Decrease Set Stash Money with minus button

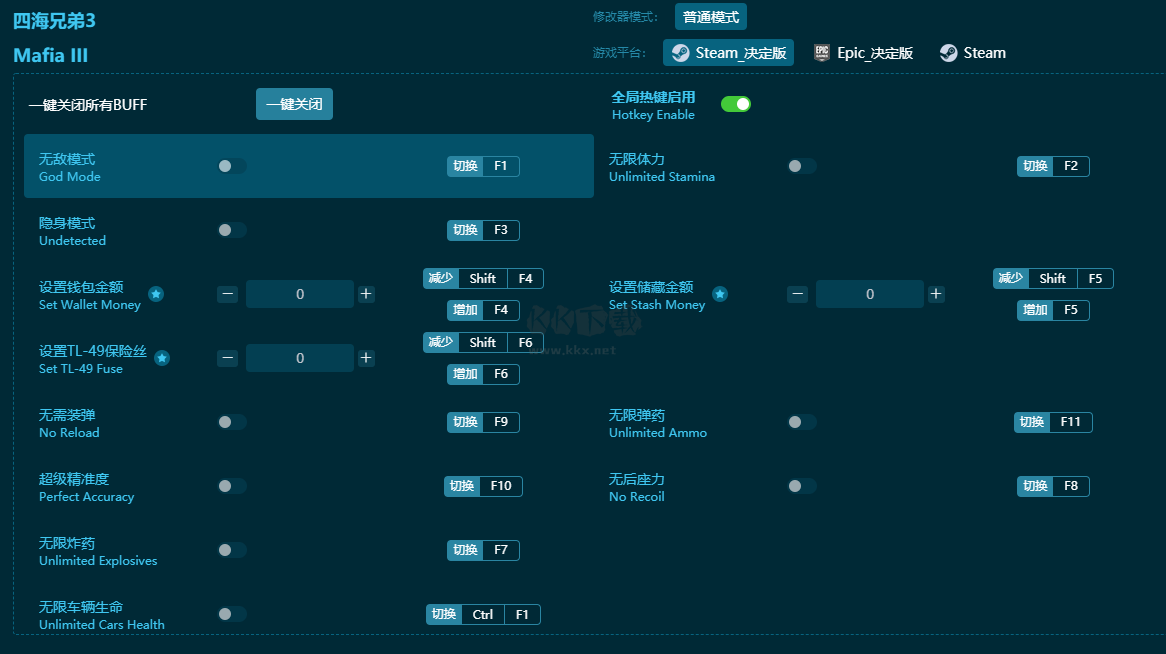797,294
